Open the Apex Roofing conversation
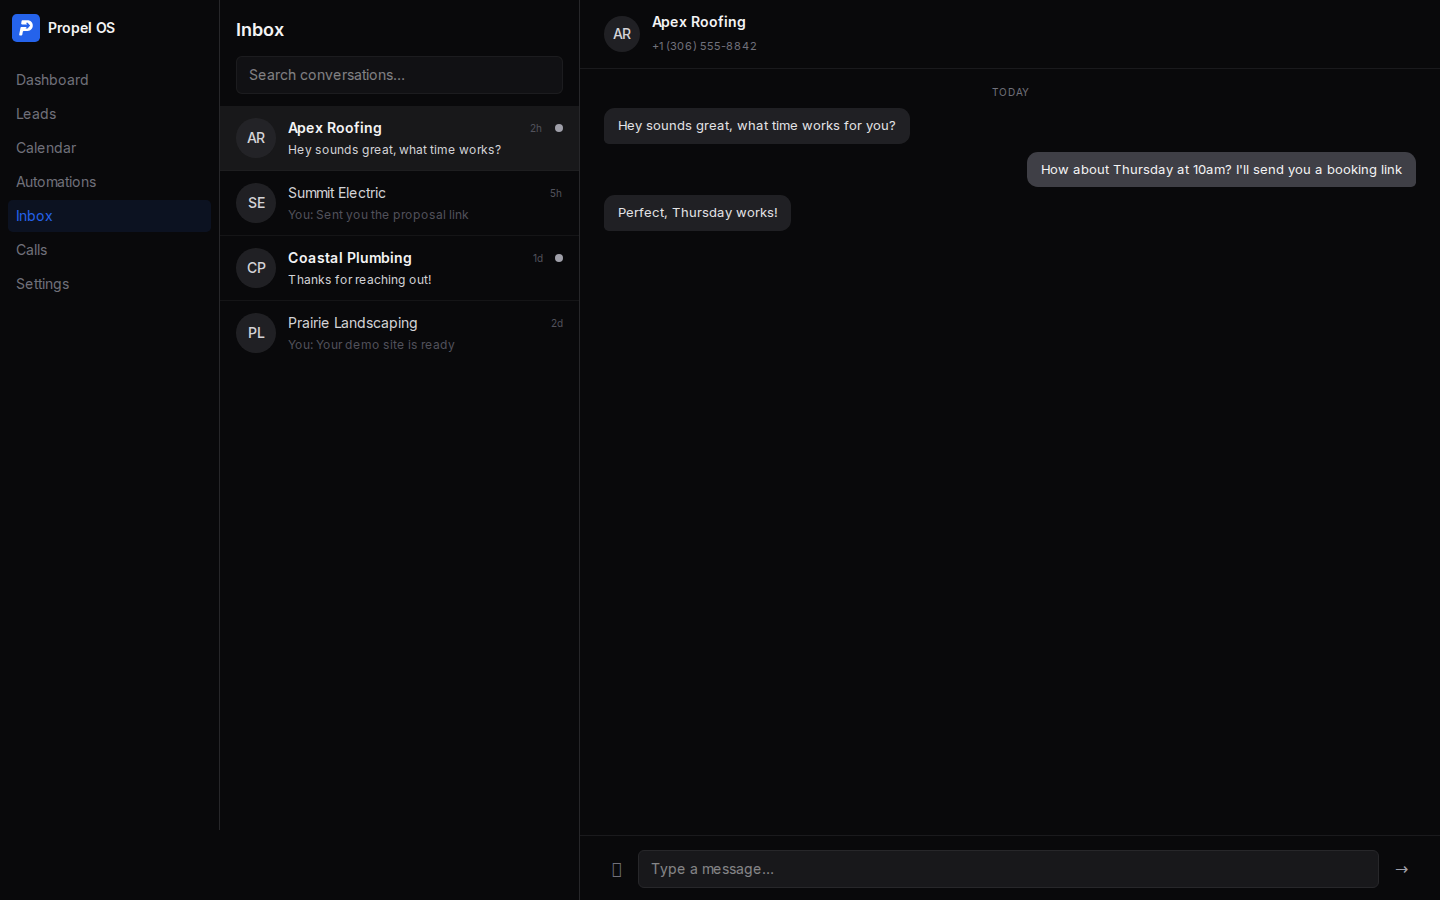Image resolution: width=1440 pixels, height=900 pixels. coord(399,138)
